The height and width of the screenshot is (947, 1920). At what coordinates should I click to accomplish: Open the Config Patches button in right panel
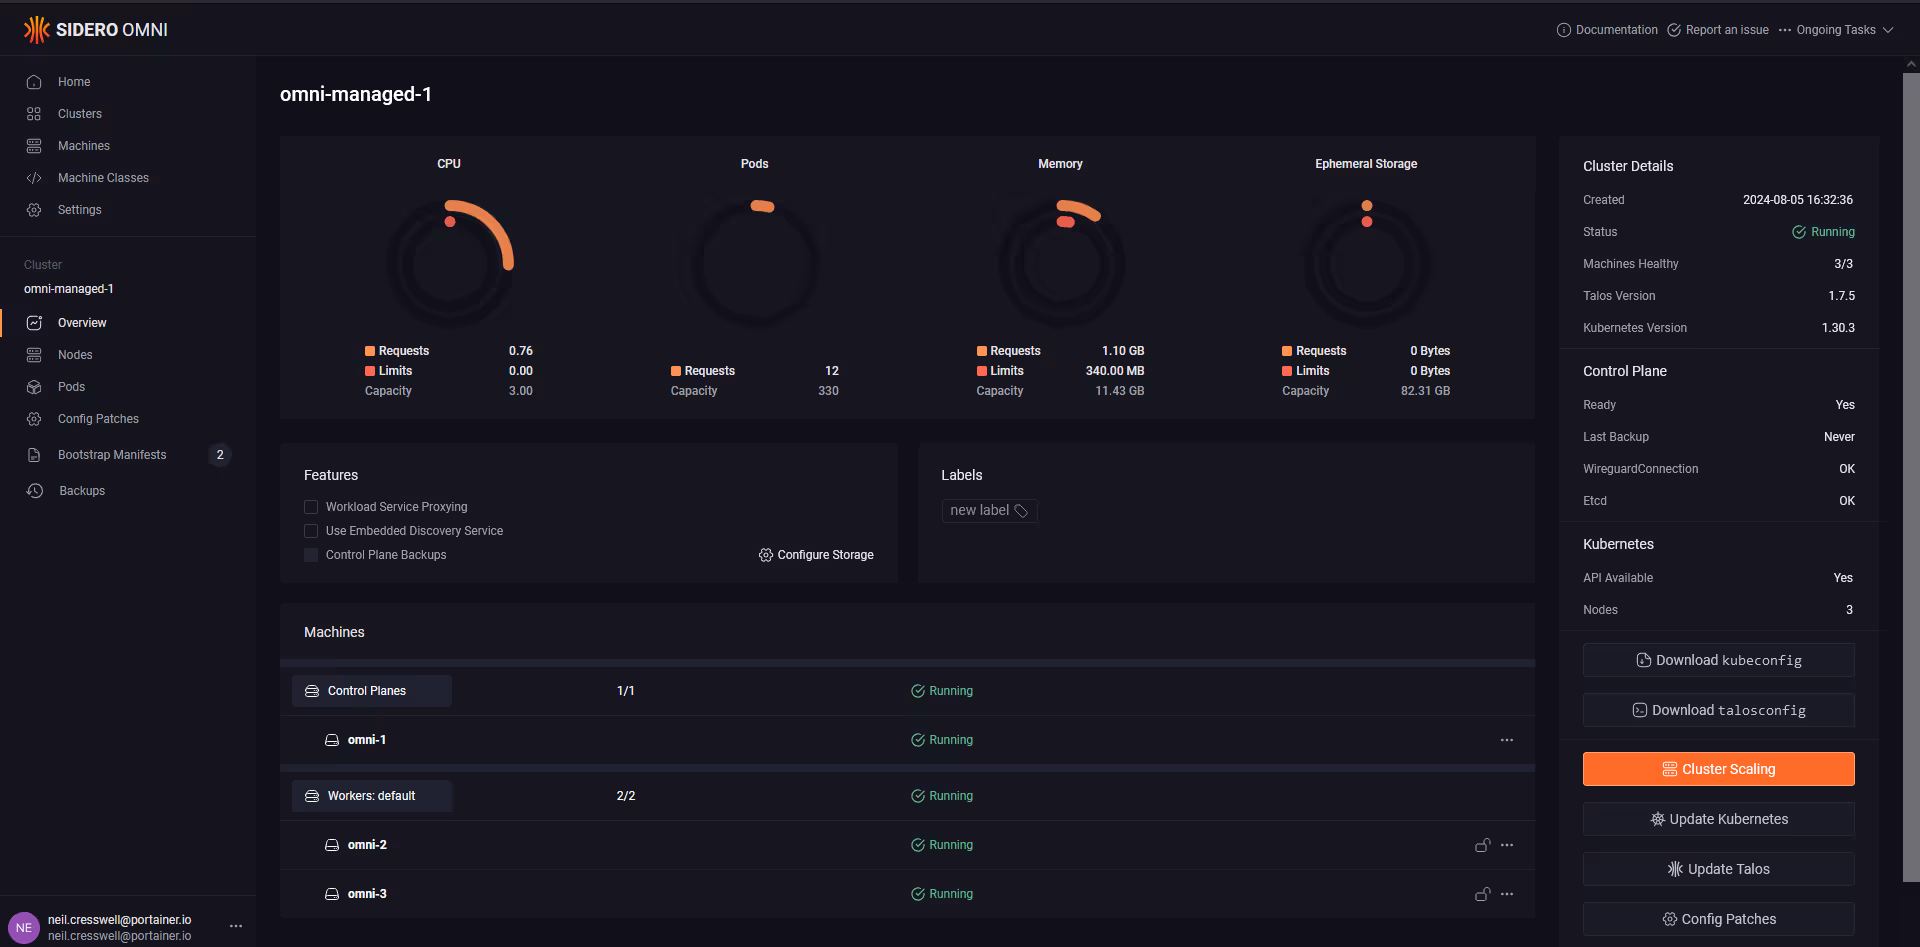[1718, 919]
